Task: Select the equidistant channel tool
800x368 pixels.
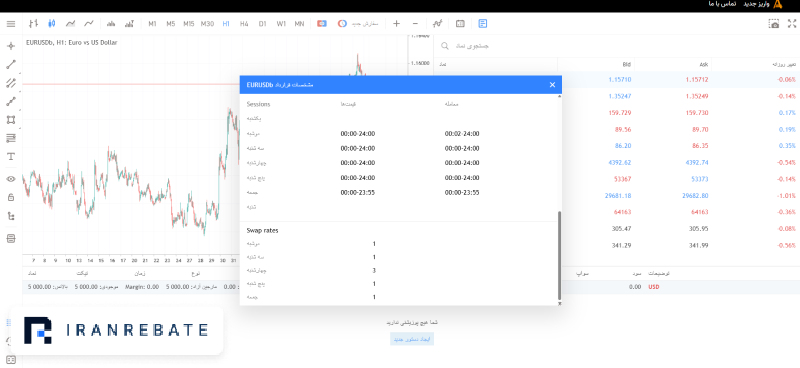Action: [x=11, y=83]
